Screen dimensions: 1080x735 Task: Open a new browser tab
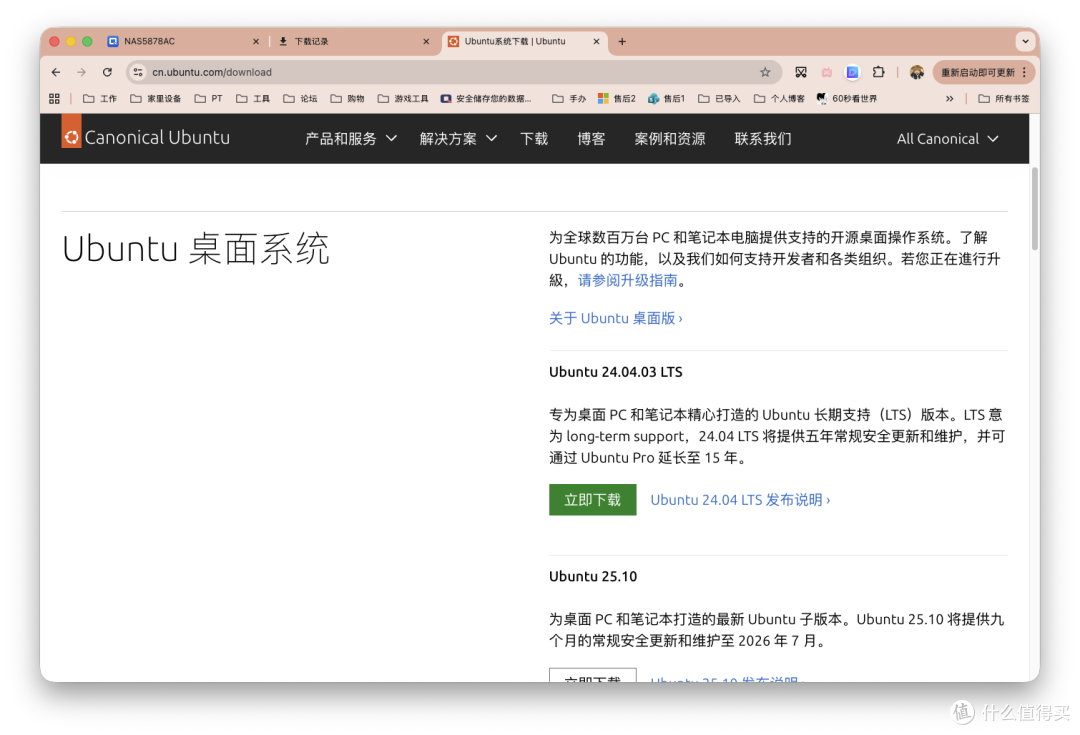coord(622,41)
